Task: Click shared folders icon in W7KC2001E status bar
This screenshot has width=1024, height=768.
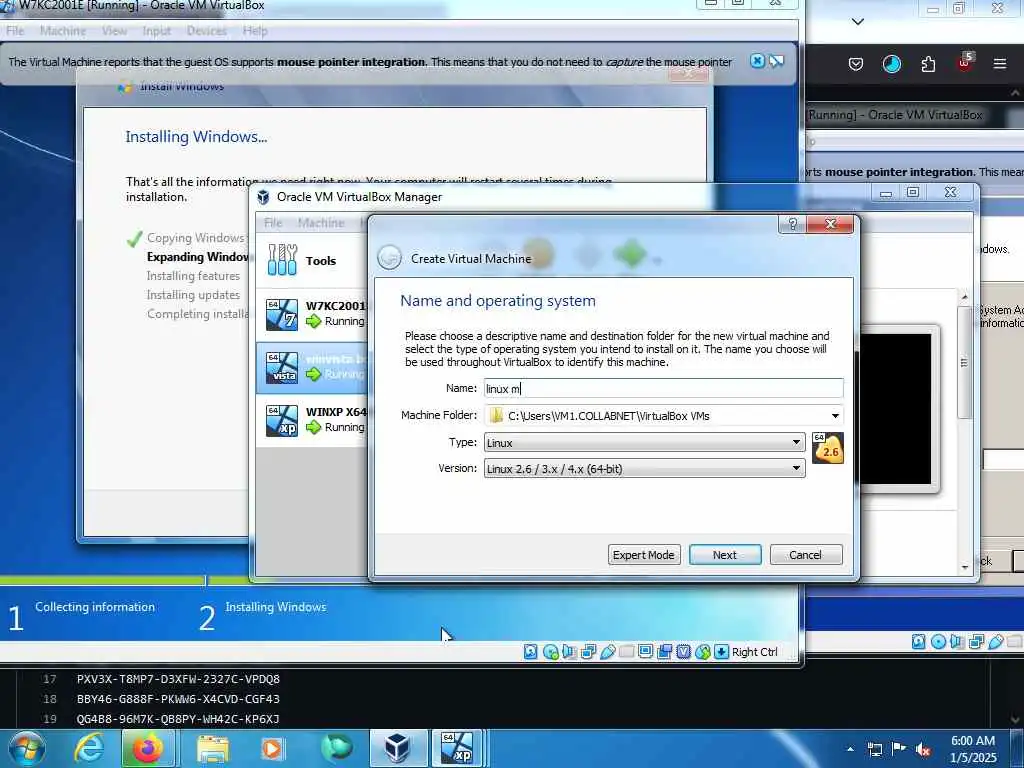Action: (x=626, y=651)
